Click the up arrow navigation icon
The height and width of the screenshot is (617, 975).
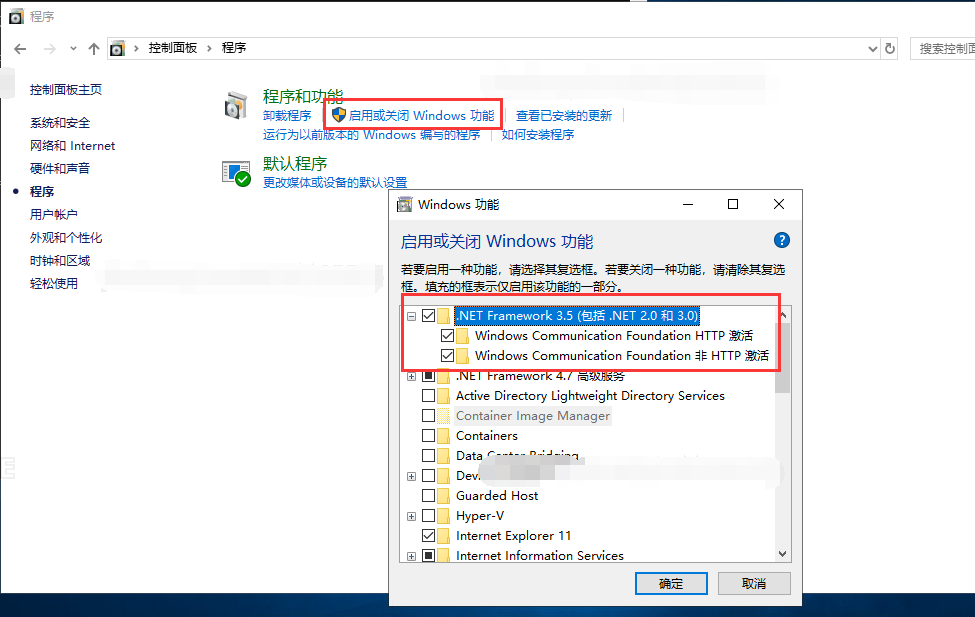click(x=94, y=49)
